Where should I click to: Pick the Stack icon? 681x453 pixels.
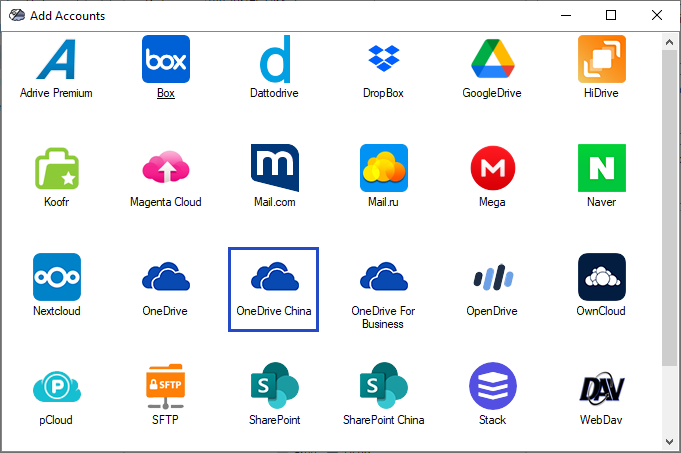point(493,386)
